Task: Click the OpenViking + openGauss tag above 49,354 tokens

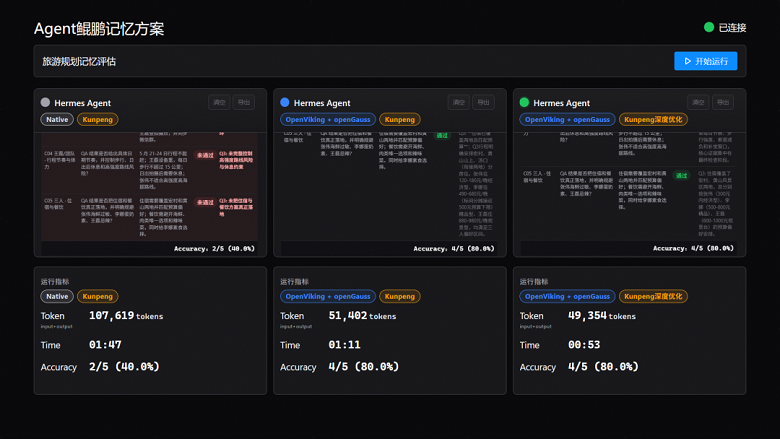Action: tap(568, 296)
